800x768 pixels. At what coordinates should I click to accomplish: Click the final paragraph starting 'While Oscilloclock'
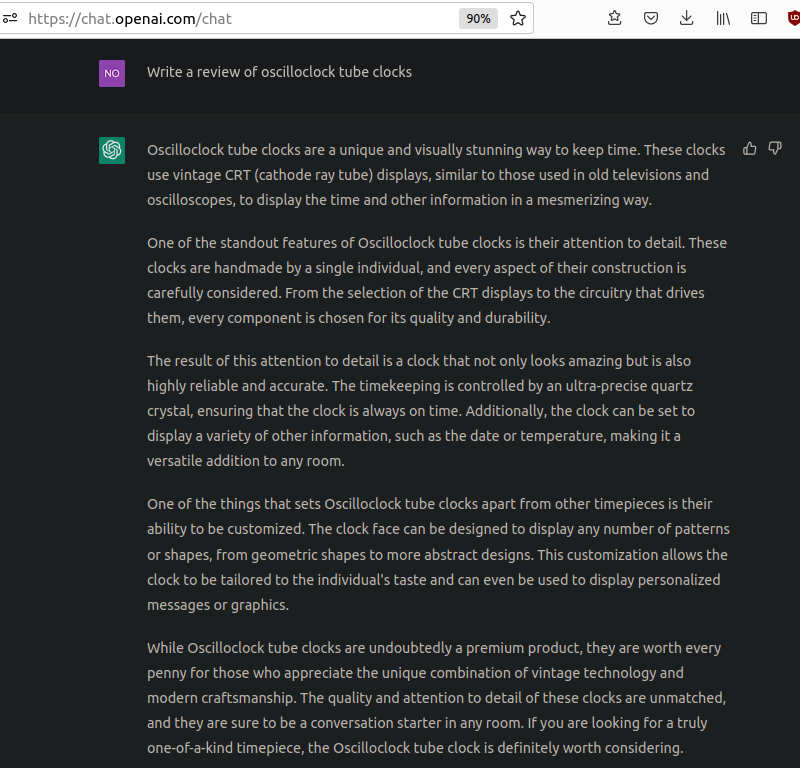436,697
